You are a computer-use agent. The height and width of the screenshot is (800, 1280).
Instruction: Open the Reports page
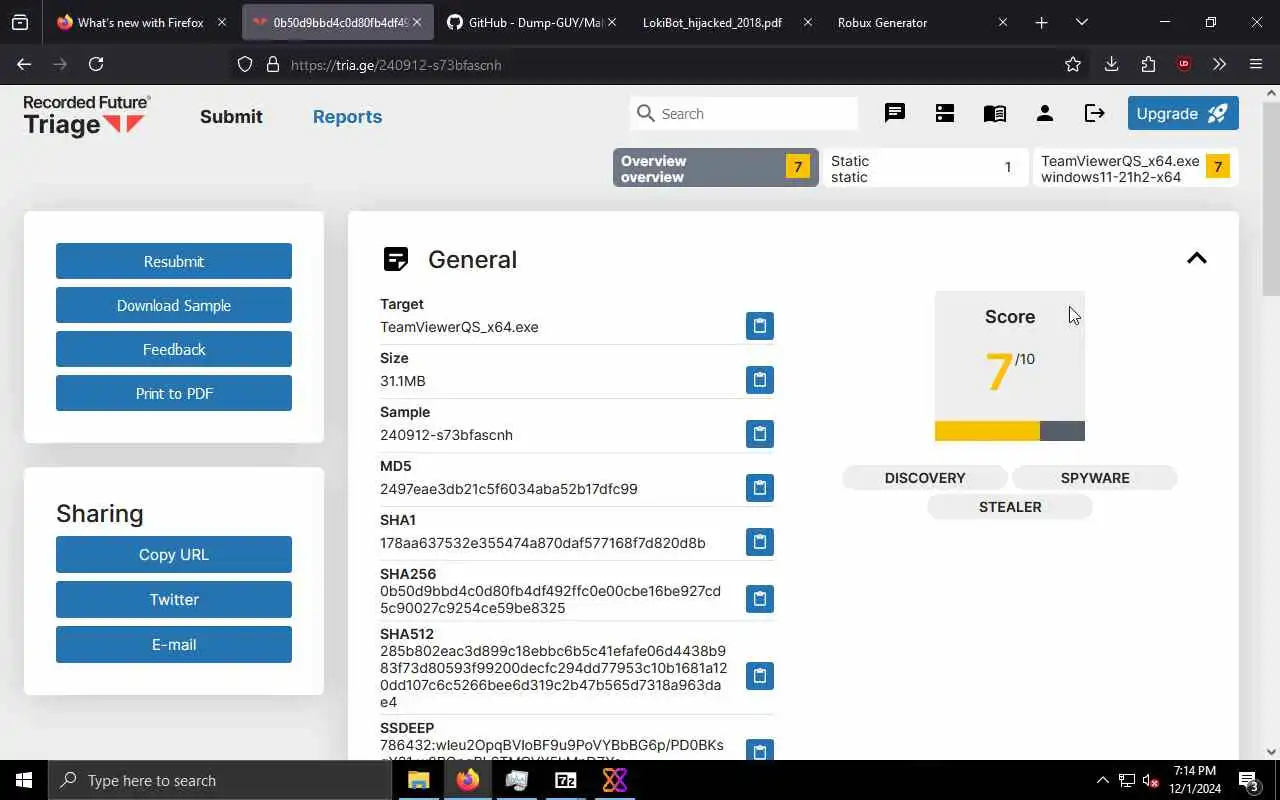[347, 116]
